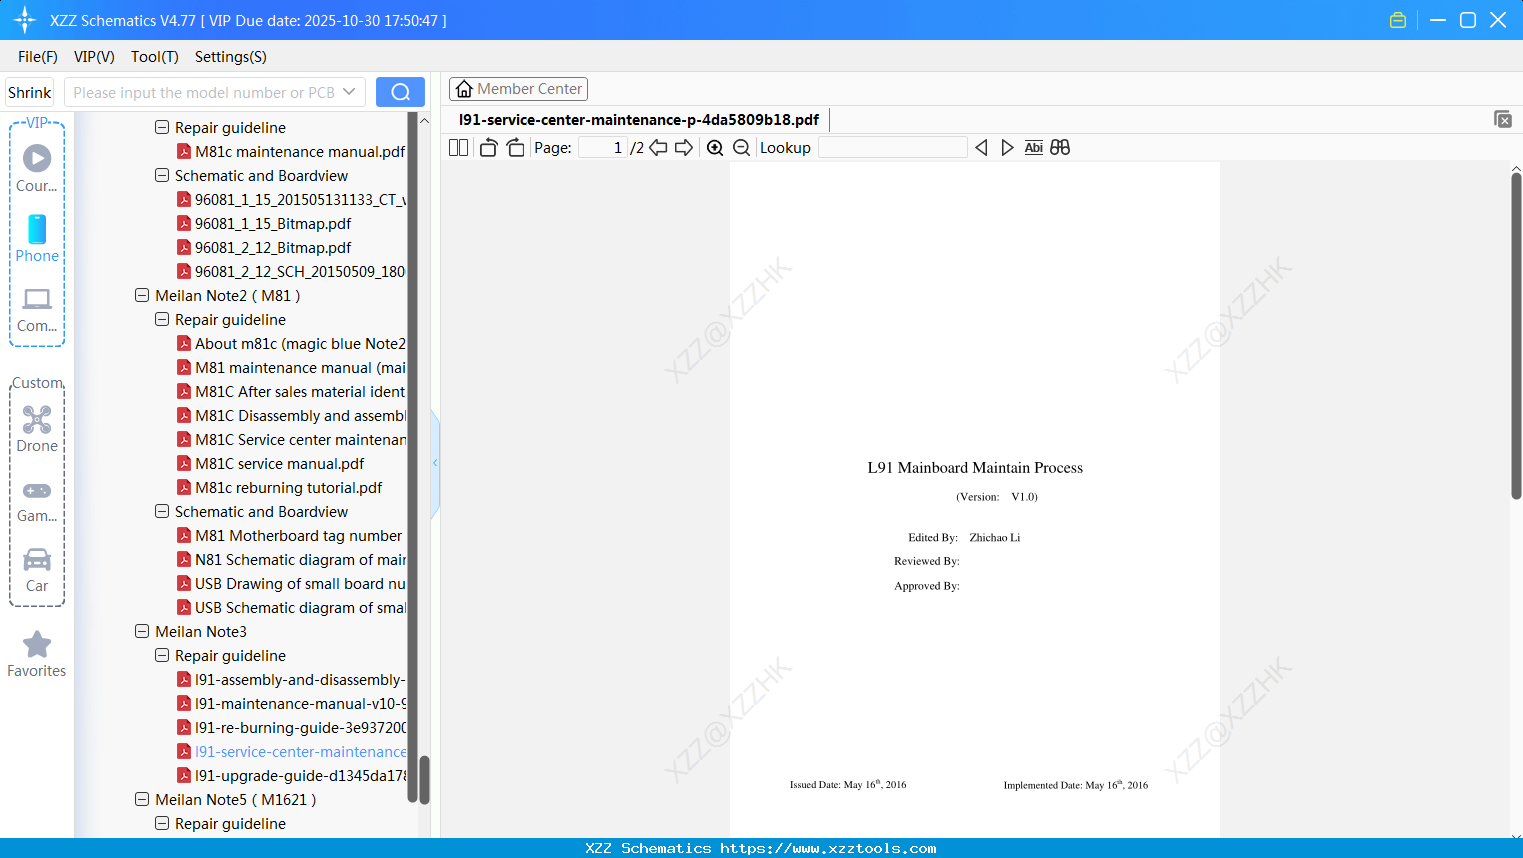Collapse the Meilan Note2 ( M81 ) node

point(142,296)
